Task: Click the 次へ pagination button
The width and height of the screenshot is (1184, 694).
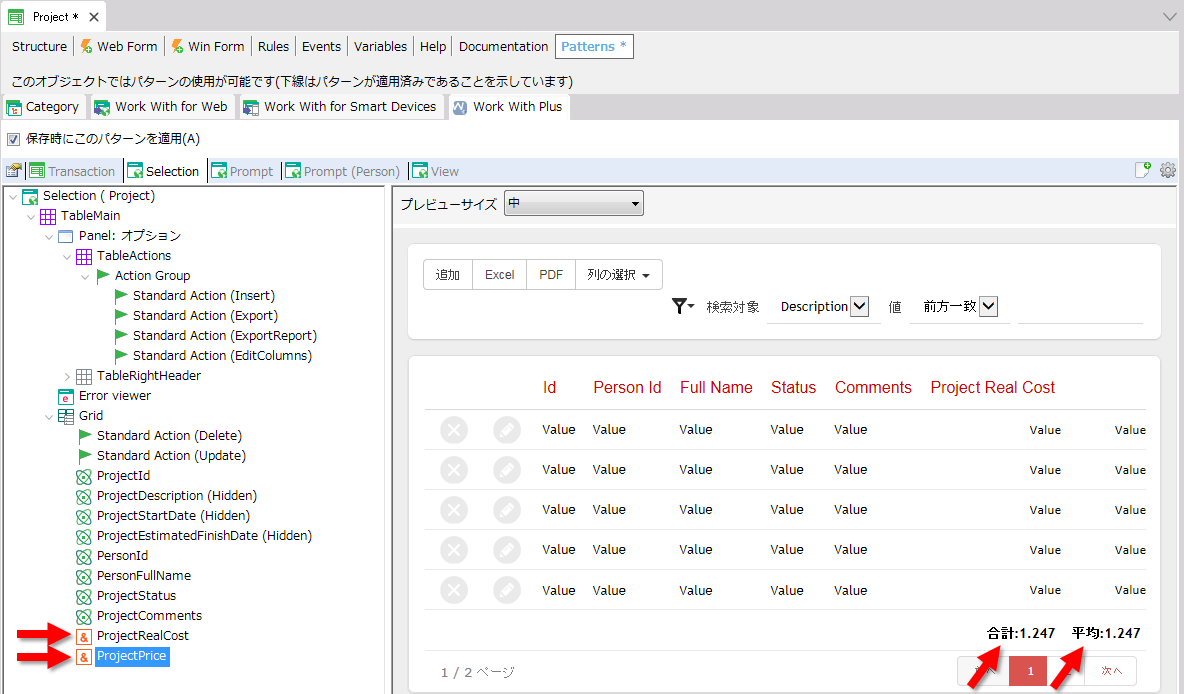Action: point(1110,671)
